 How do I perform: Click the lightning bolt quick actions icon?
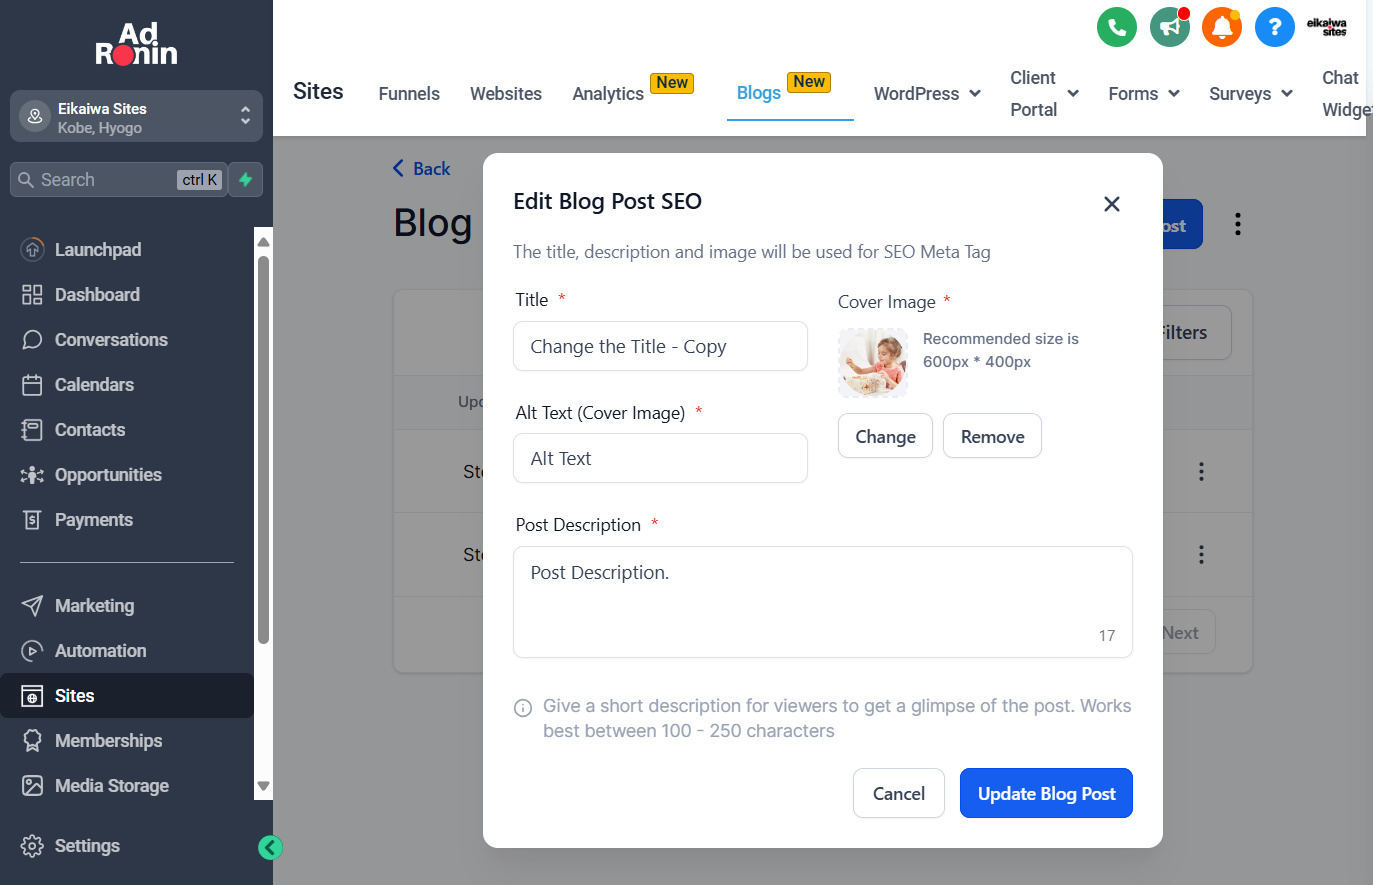(246, 180)
